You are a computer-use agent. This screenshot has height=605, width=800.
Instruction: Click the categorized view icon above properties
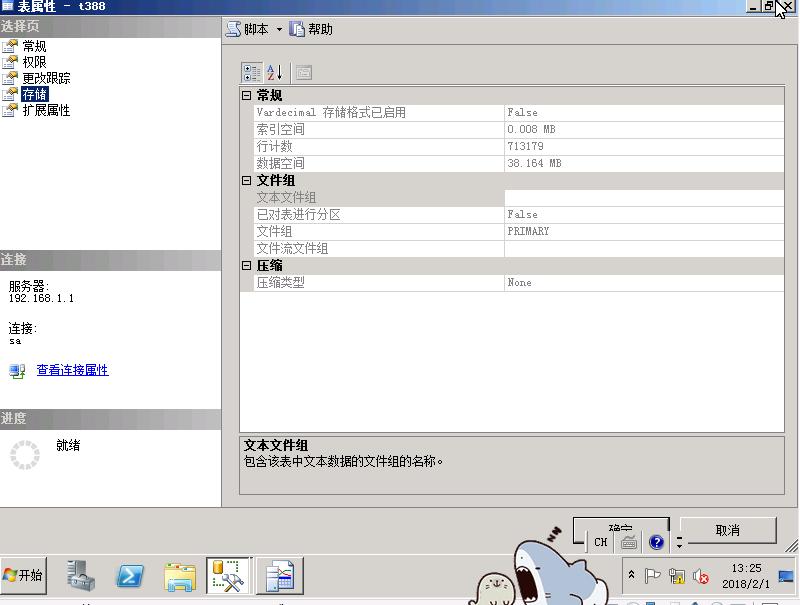(252, 72)
